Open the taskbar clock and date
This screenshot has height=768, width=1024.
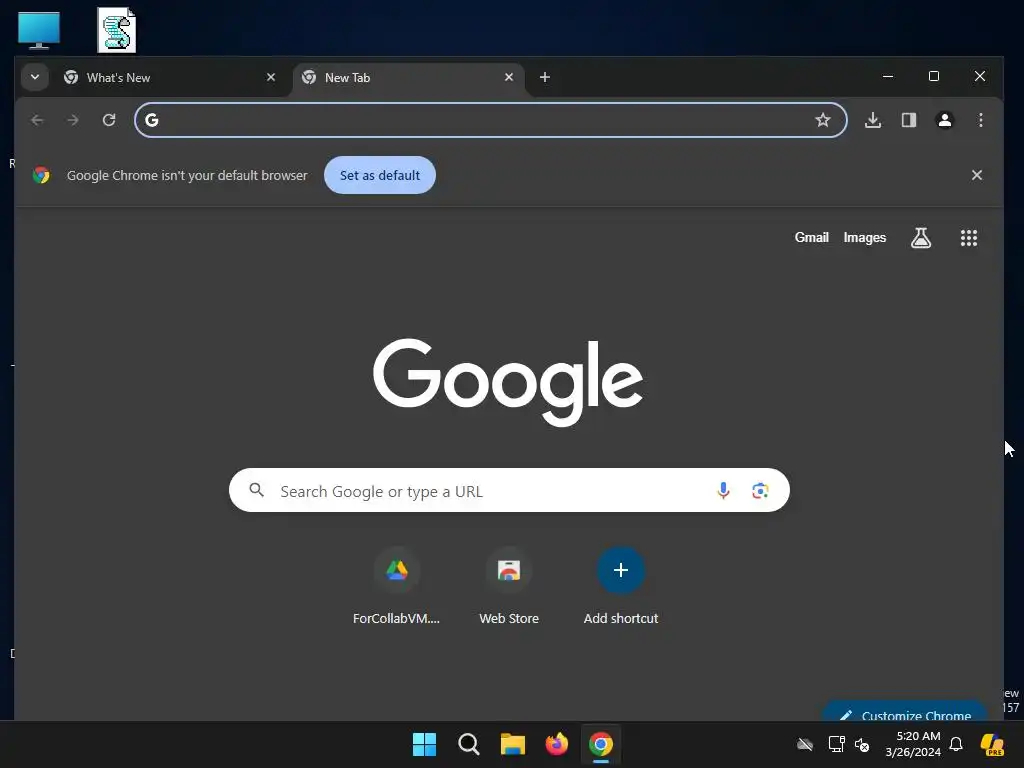914,744
